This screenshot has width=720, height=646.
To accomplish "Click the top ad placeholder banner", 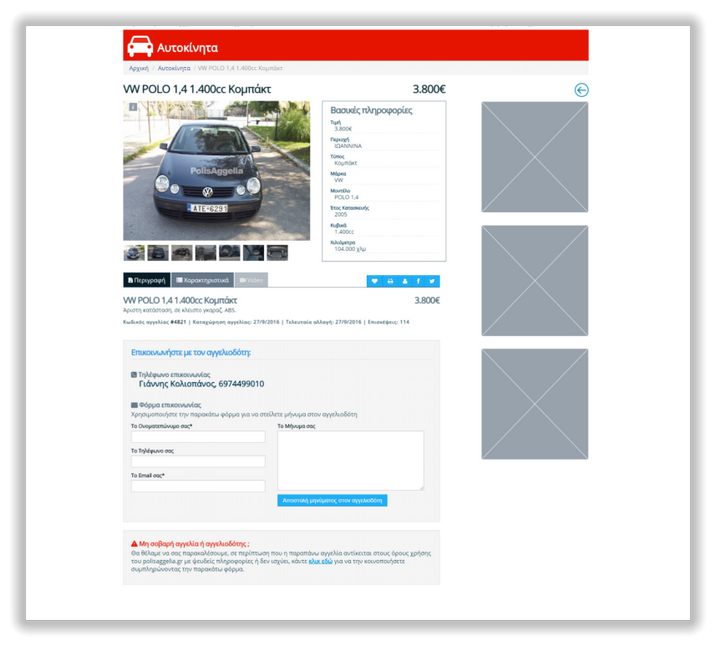I will point(534,157).
